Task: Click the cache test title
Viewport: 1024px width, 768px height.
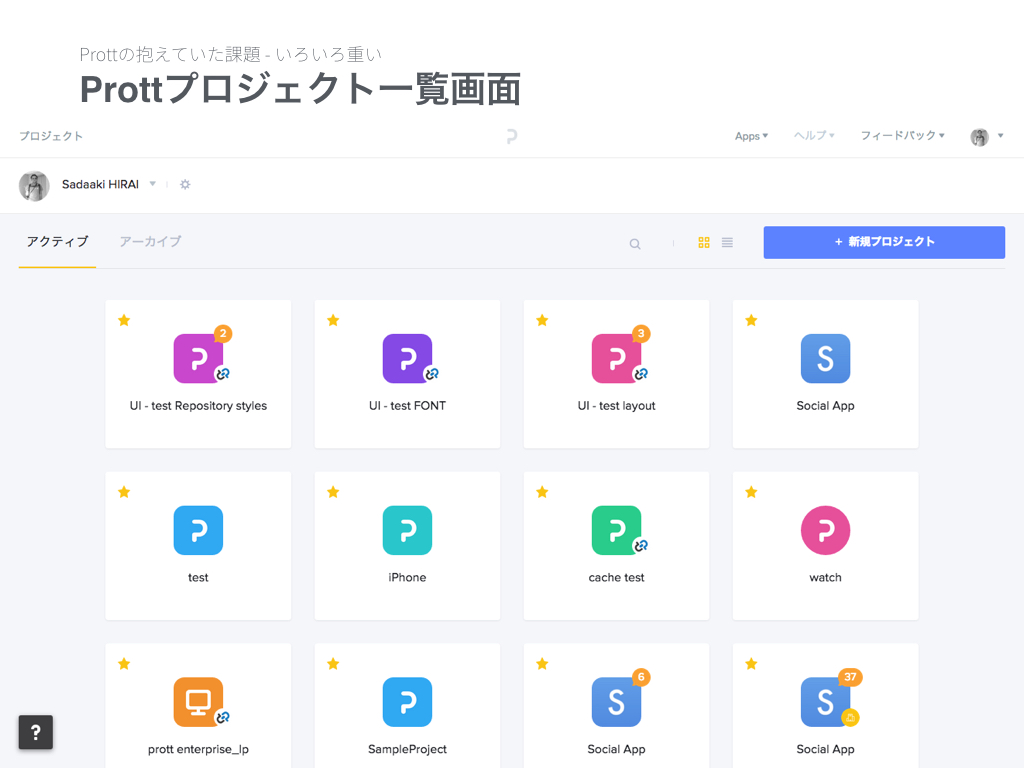Action: [616, 577]
